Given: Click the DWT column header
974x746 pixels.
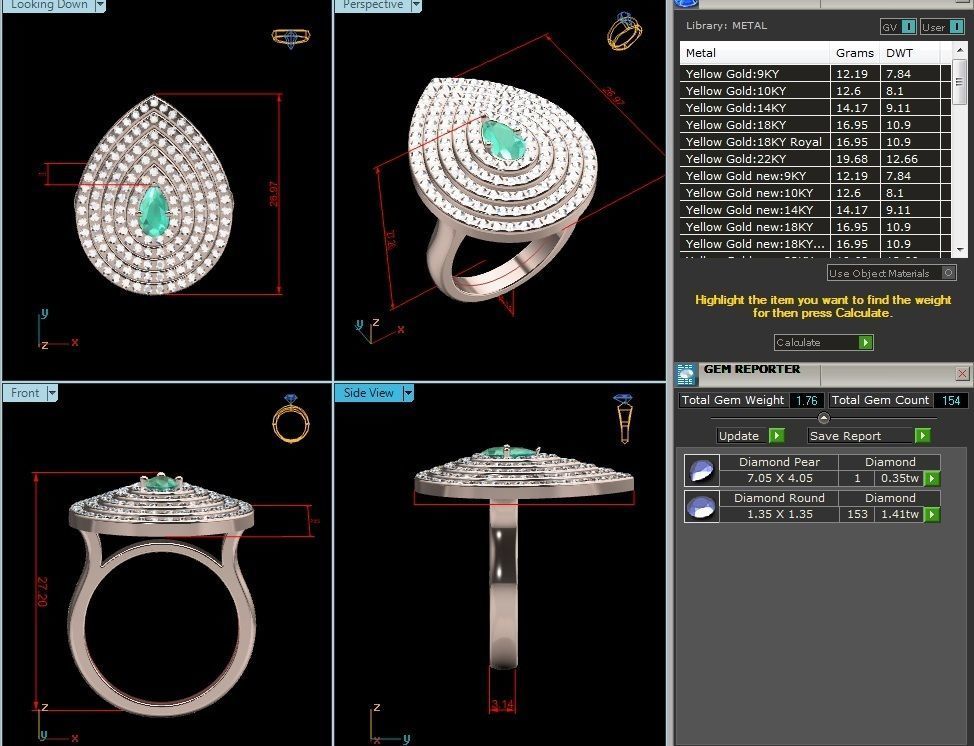Looking at the screenshot, I should pyautogui.click(x=909, y=53).
